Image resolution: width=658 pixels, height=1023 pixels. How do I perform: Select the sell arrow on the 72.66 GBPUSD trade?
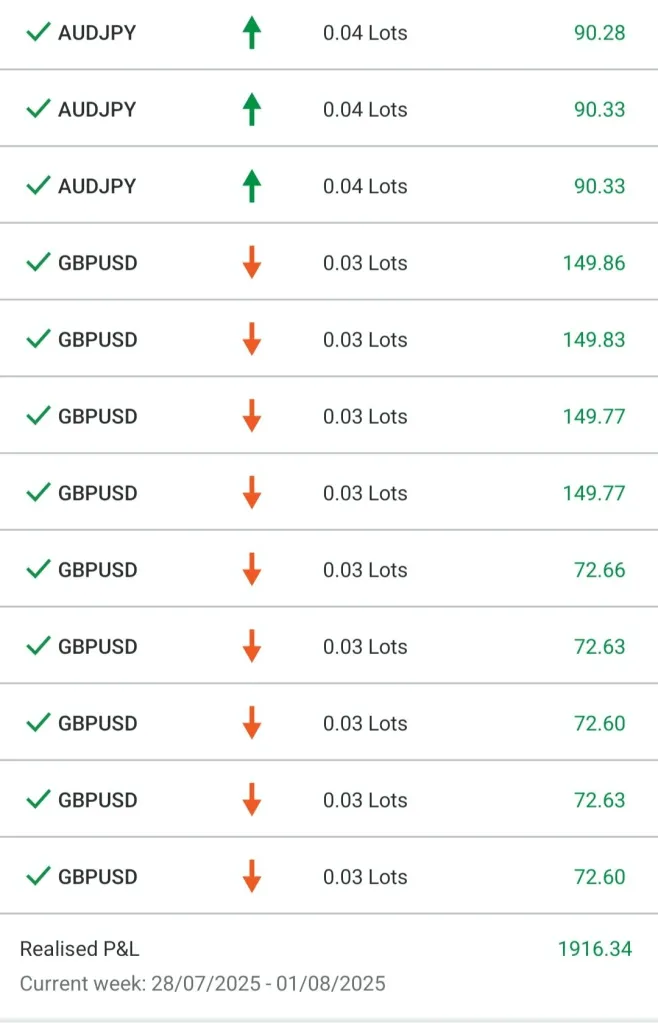pyautogui.click(x=252, y=570)
